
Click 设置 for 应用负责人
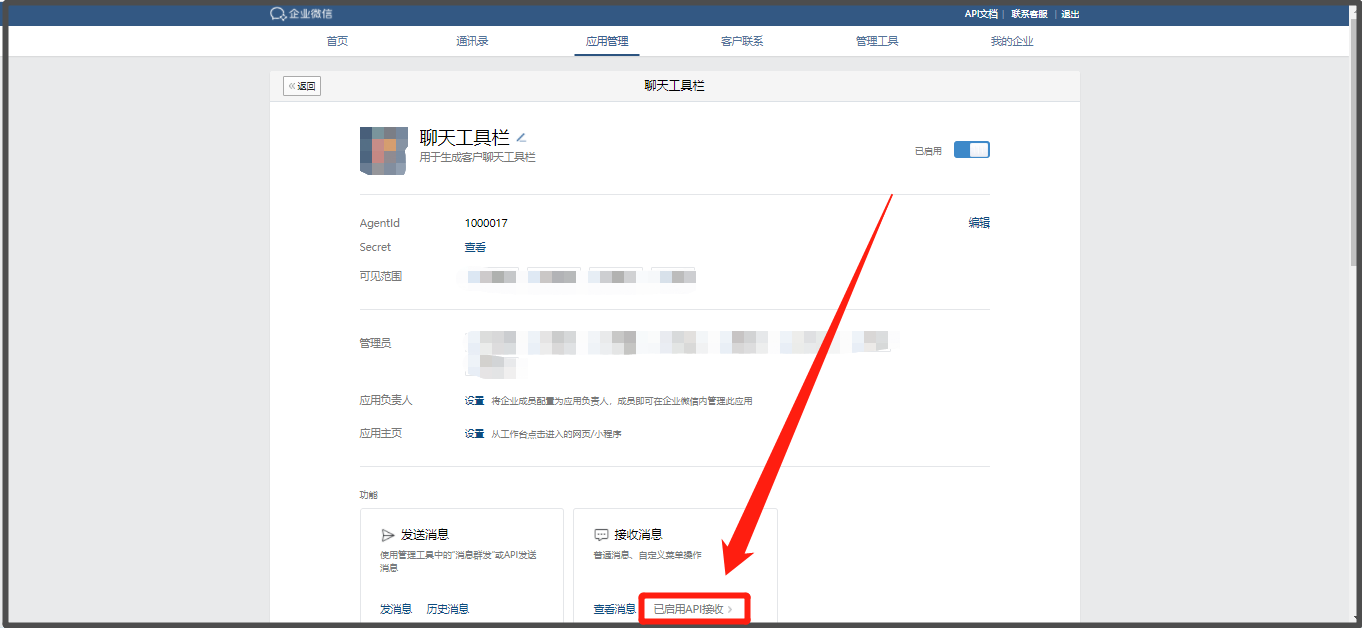(x=474, y=401)
